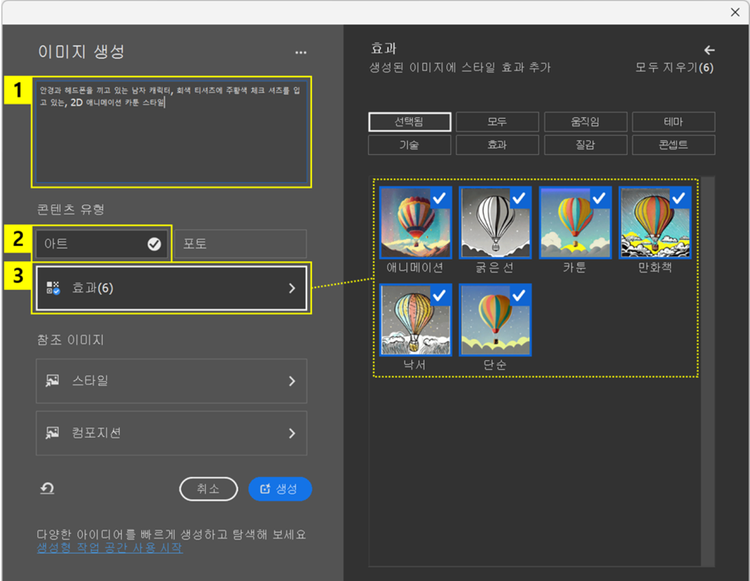Uncheck the 애니메이션 effect checkmark
This screenshot has height=581, width=750.
440,197
